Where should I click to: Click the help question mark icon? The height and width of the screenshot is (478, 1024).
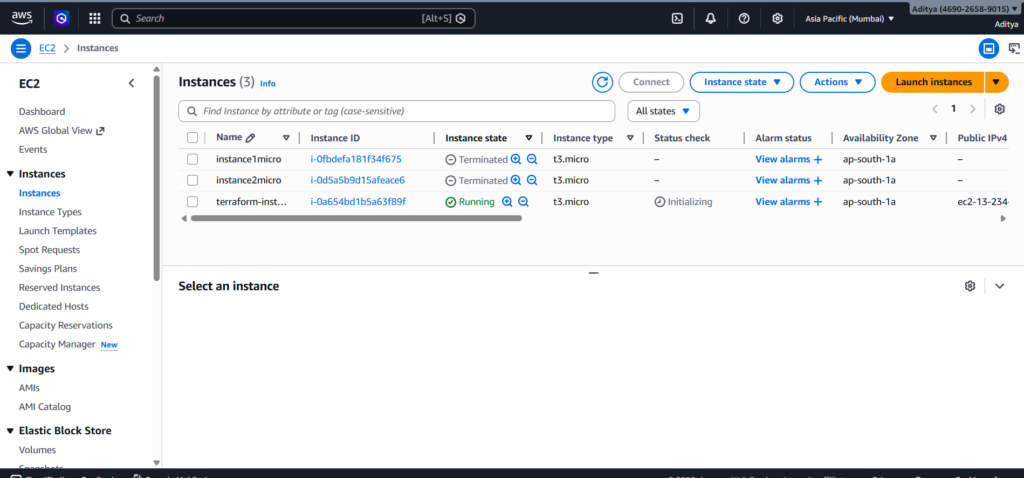(x=744, y=18)
